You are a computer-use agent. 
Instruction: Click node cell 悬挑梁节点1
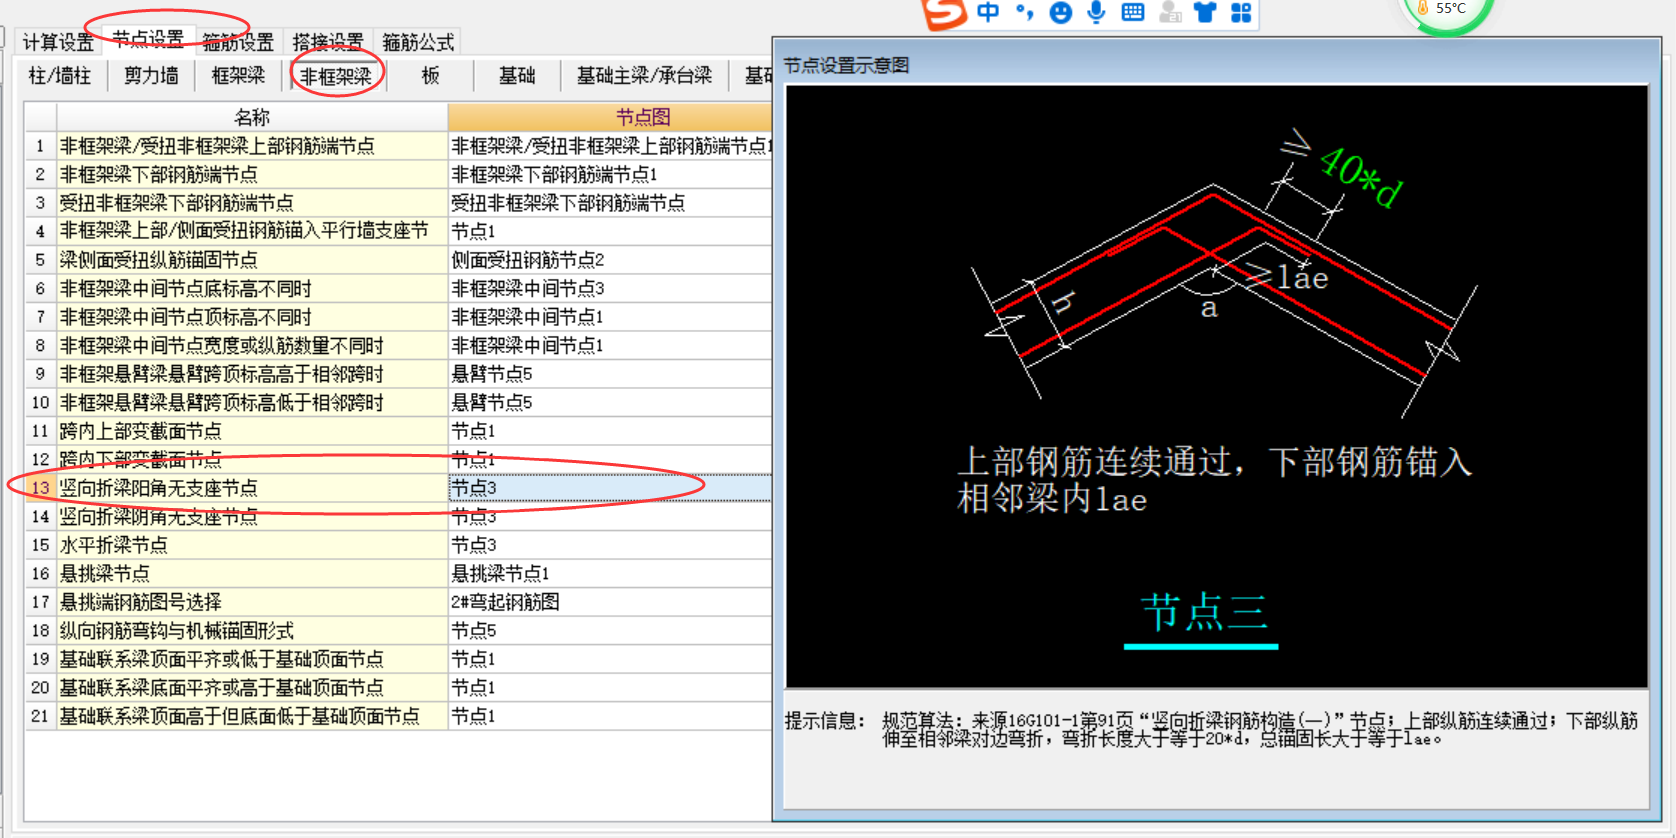coord(611,574)
